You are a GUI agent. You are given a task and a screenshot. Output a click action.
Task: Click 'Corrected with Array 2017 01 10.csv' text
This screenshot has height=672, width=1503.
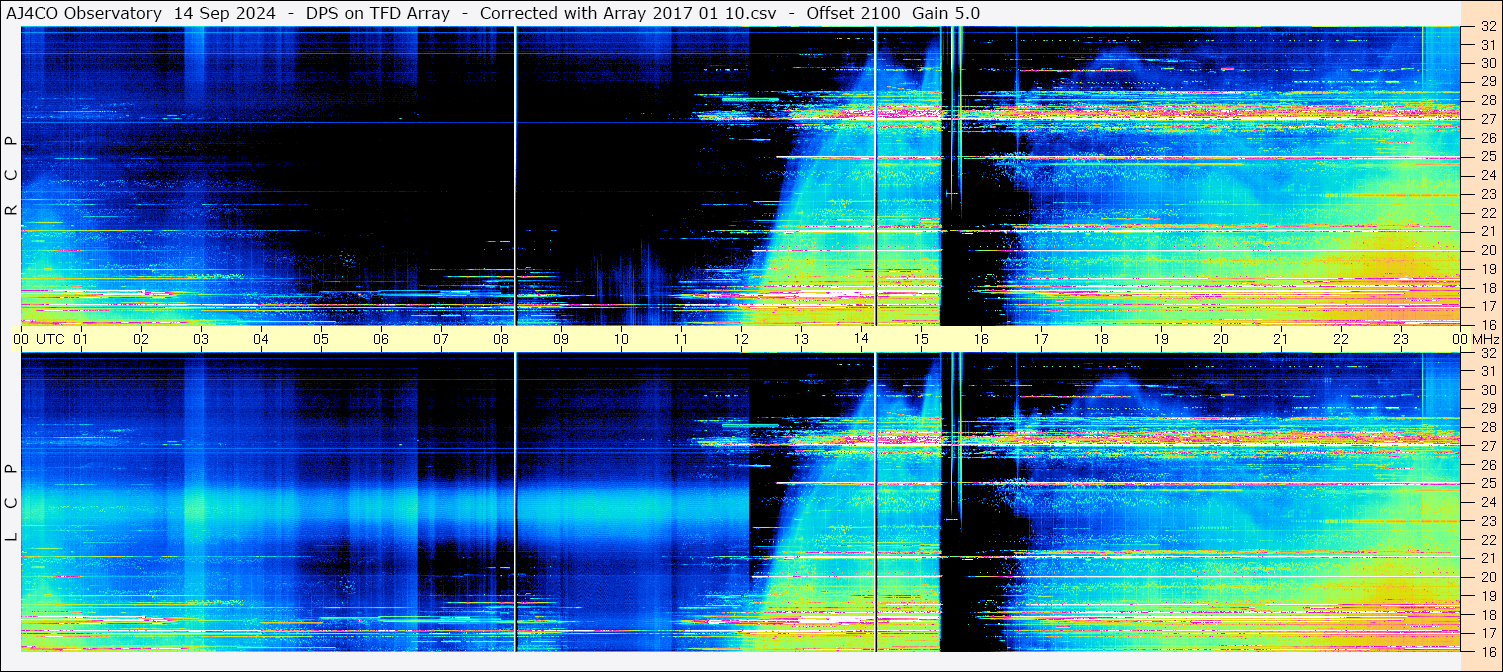tap(628, 13)
